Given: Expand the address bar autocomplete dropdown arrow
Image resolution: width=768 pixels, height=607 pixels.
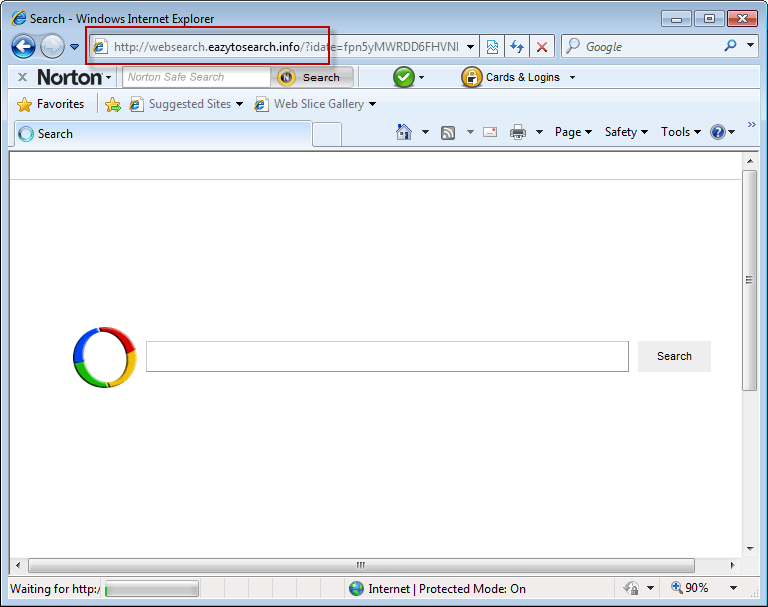Looking at the screenshot, I should pyautogui.click(x=470, y=47).
